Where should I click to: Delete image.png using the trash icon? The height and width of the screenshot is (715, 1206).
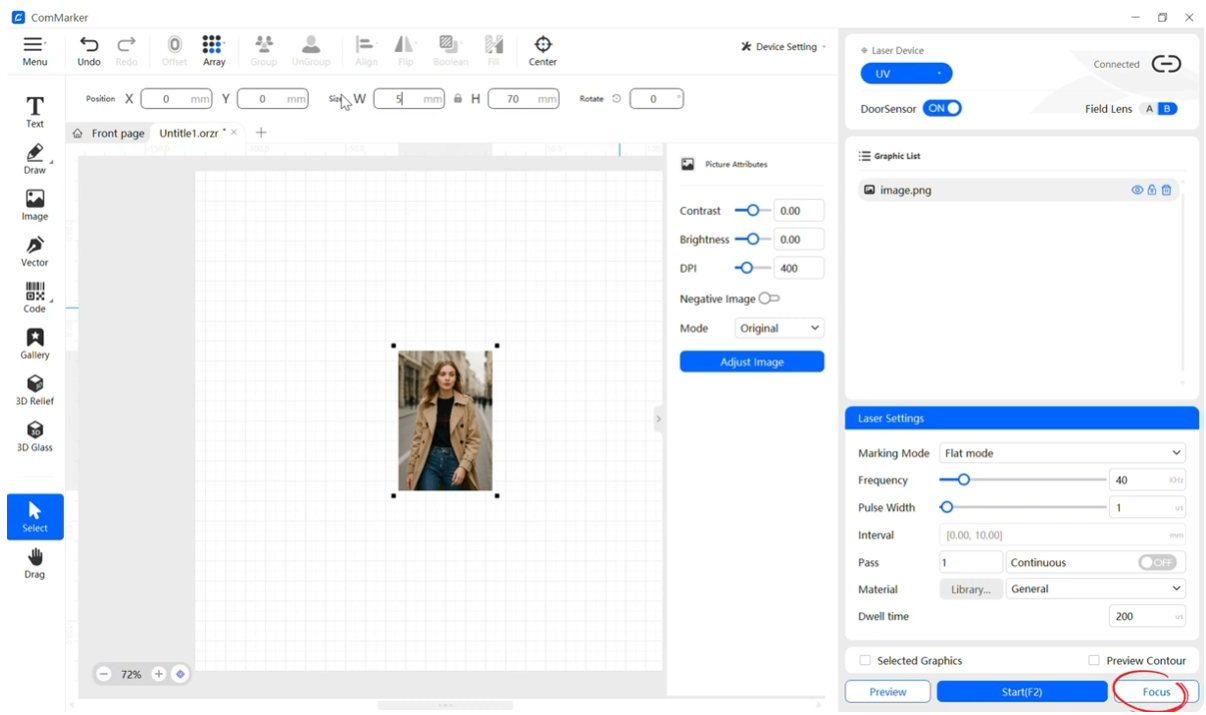click(x=1166, y=190)
